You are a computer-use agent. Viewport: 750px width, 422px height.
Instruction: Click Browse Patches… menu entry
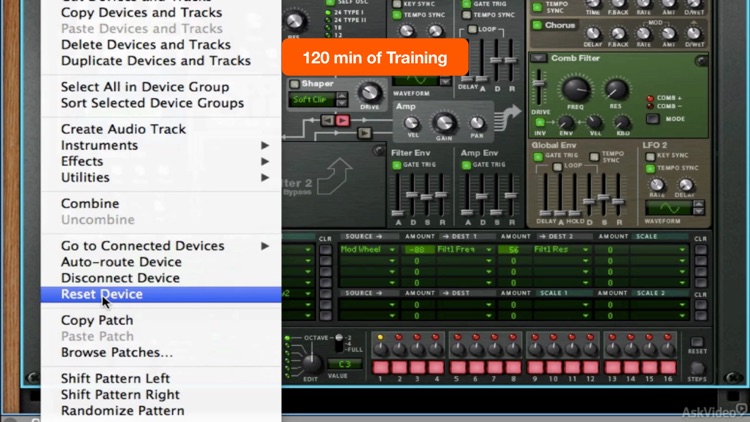click(116, 352)
